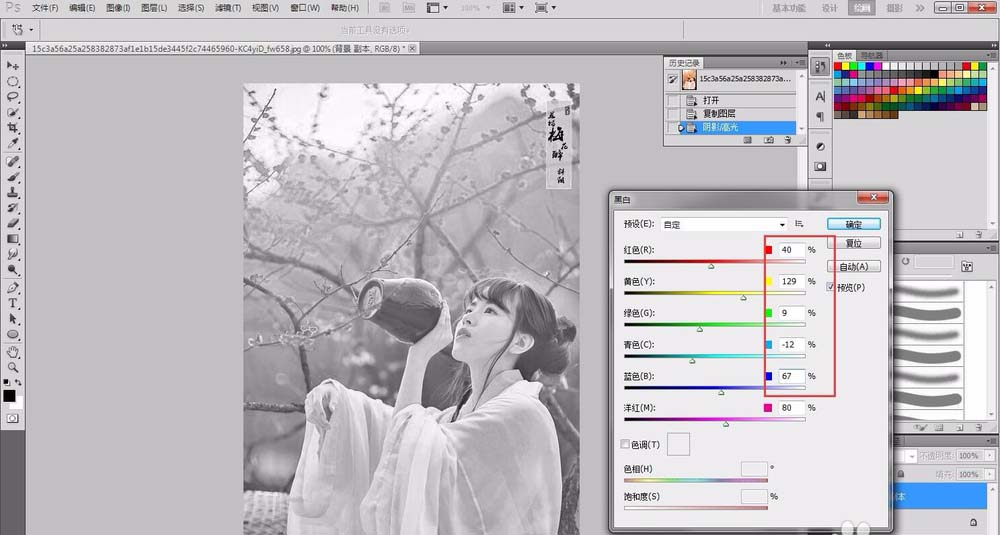The height and width of the screenshot is (535, 1000).
Task: Select the Hand tool
Action: point(14,352)
